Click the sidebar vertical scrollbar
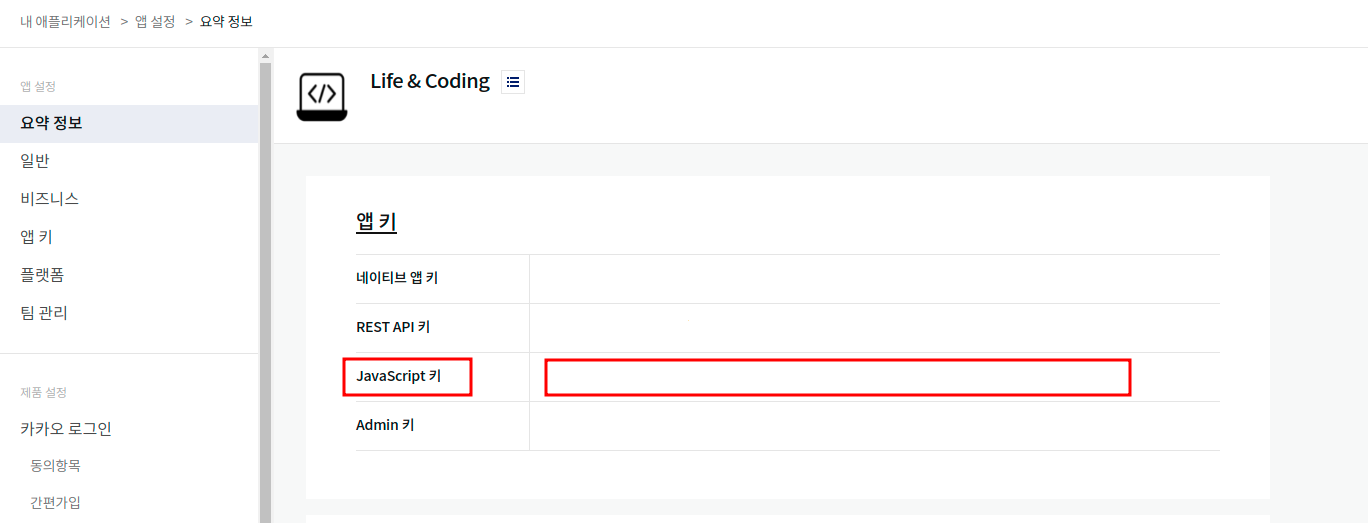 pyautogui.click(x=265, y=292)
